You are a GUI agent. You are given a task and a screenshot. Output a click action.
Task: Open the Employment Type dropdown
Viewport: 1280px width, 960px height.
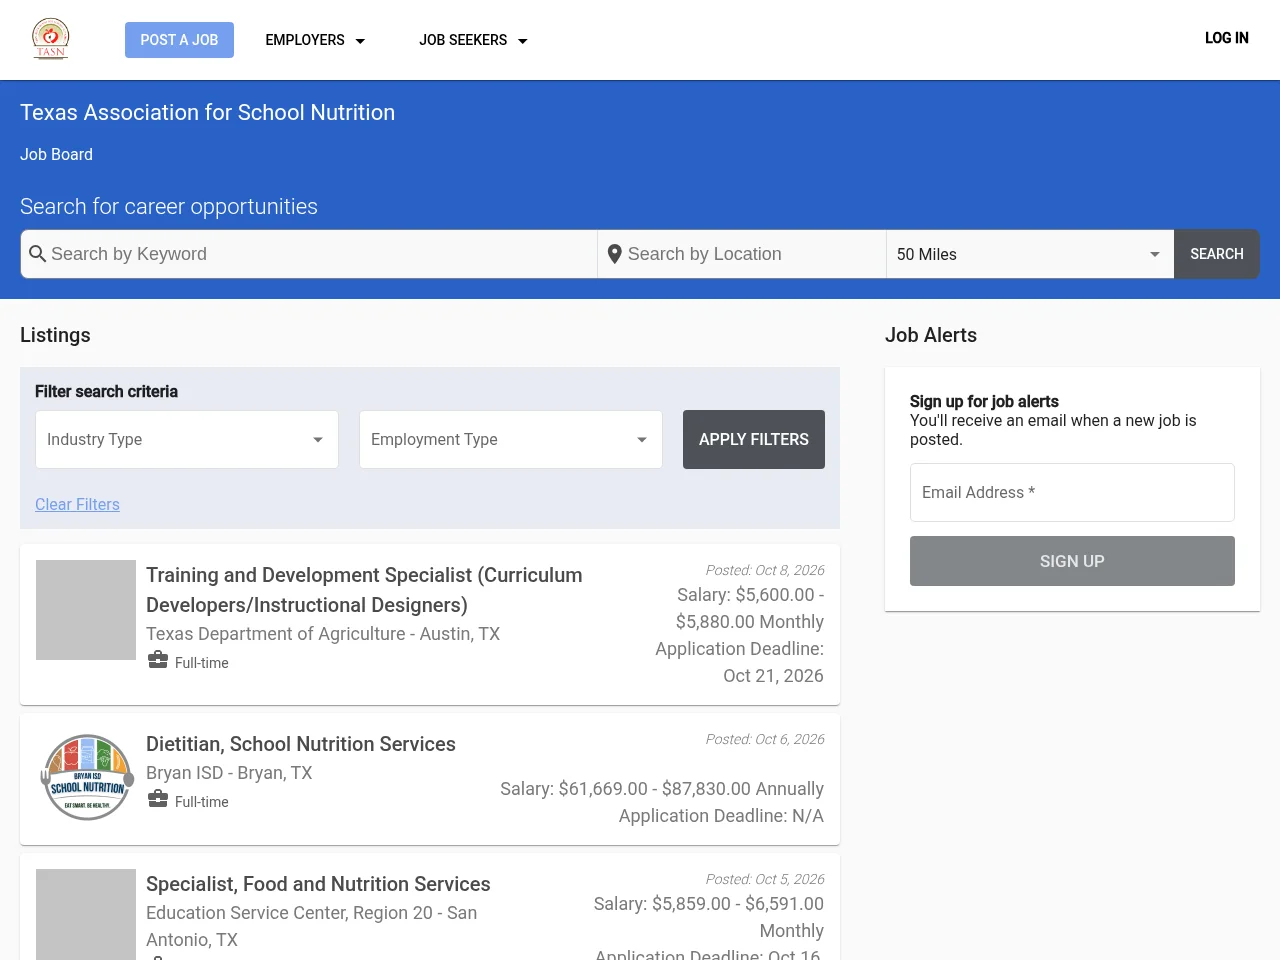coord(511,439)
